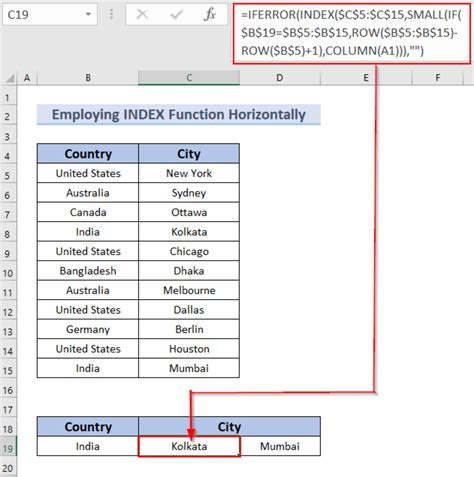This screenshot has height=477, width=474.
Task: Click the Bangladesh cell in Country column
Action: coord(88,271)
